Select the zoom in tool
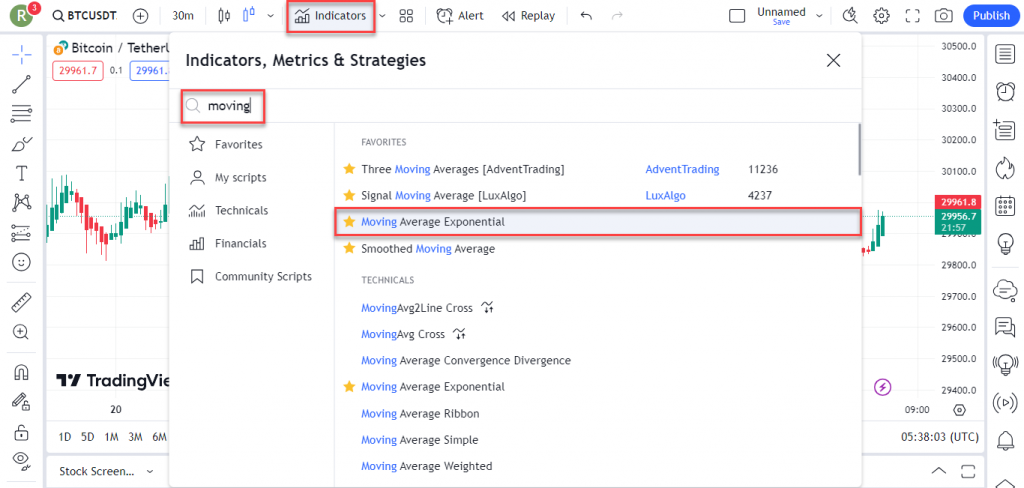The height and width of the screenshot is (488, 1024). pos(22,332)
